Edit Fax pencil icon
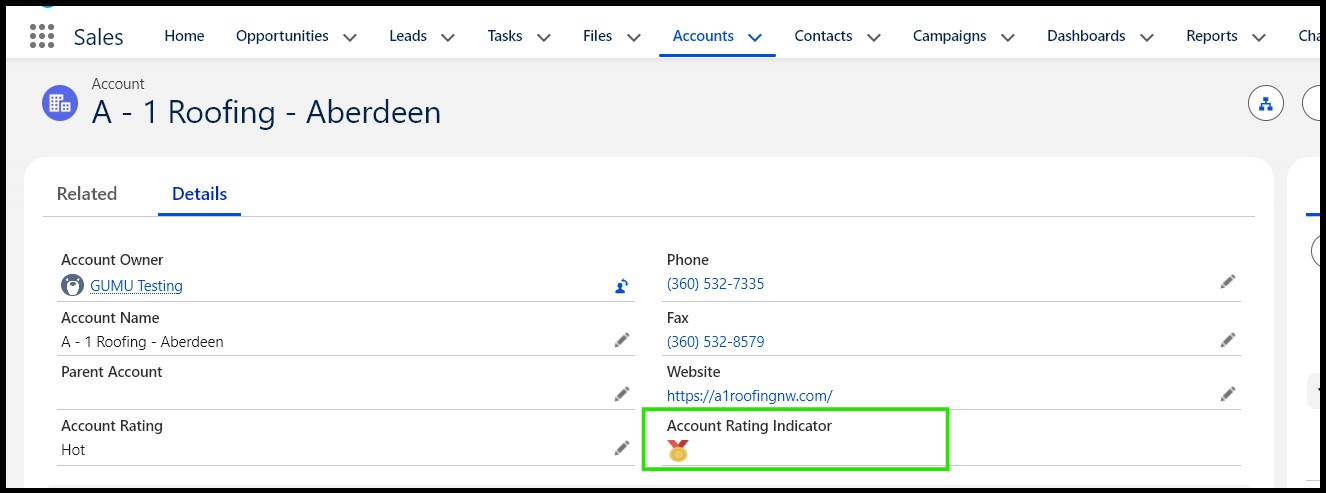Viewport: 1326px width, 493px height. (x=1228, y=340)
